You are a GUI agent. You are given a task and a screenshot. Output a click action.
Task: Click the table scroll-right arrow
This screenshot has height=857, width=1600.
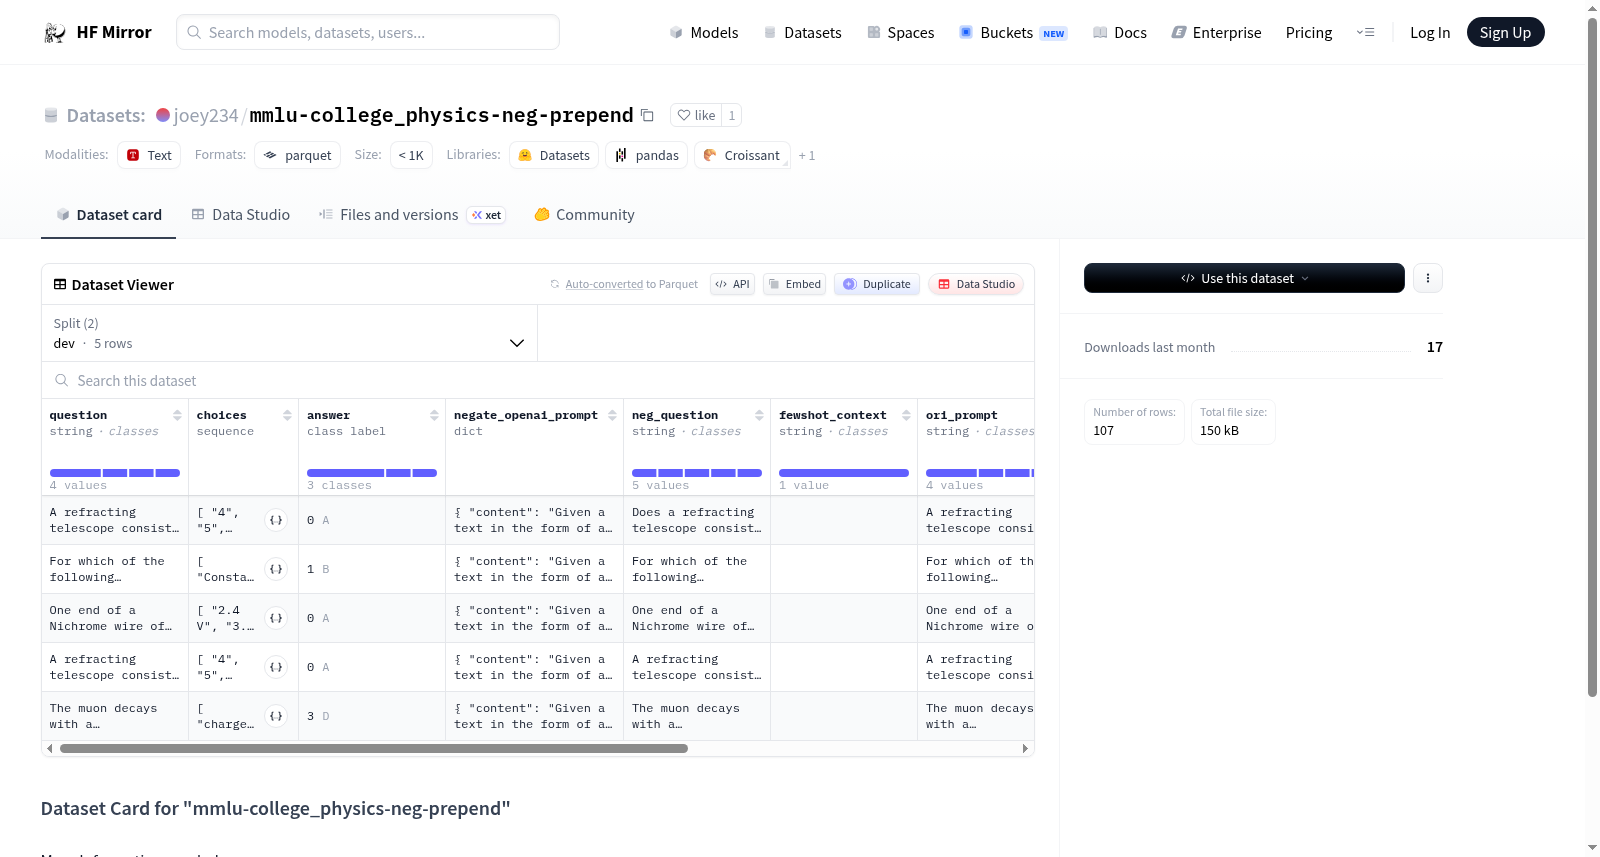point(1025,748)
